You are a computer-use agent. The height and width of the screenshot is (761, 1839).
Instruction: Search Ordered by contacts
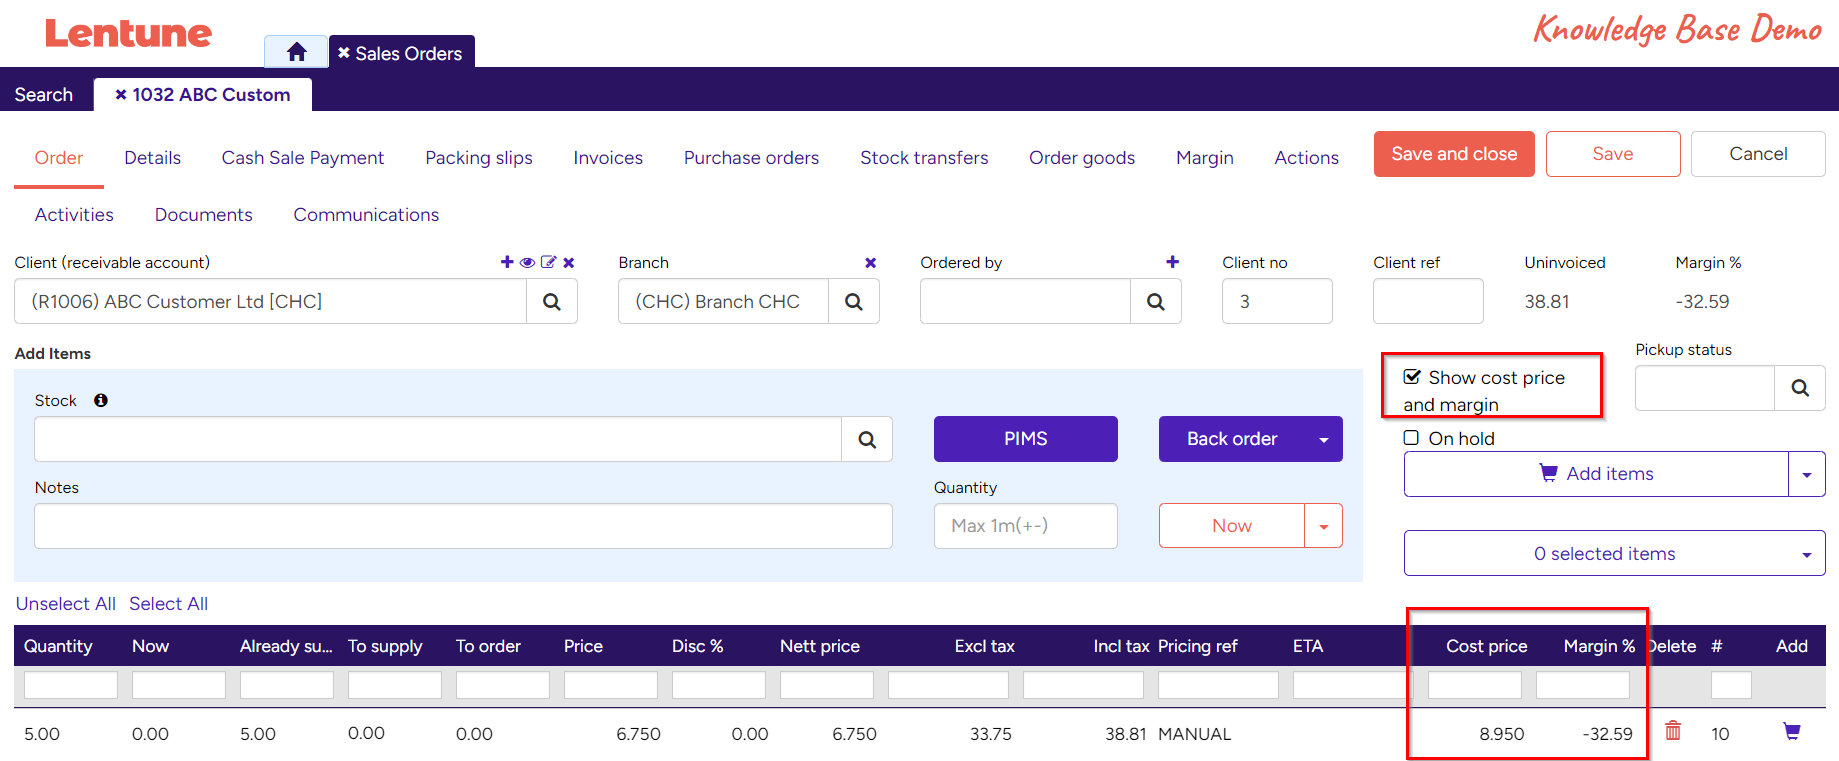coord(1156,301)
